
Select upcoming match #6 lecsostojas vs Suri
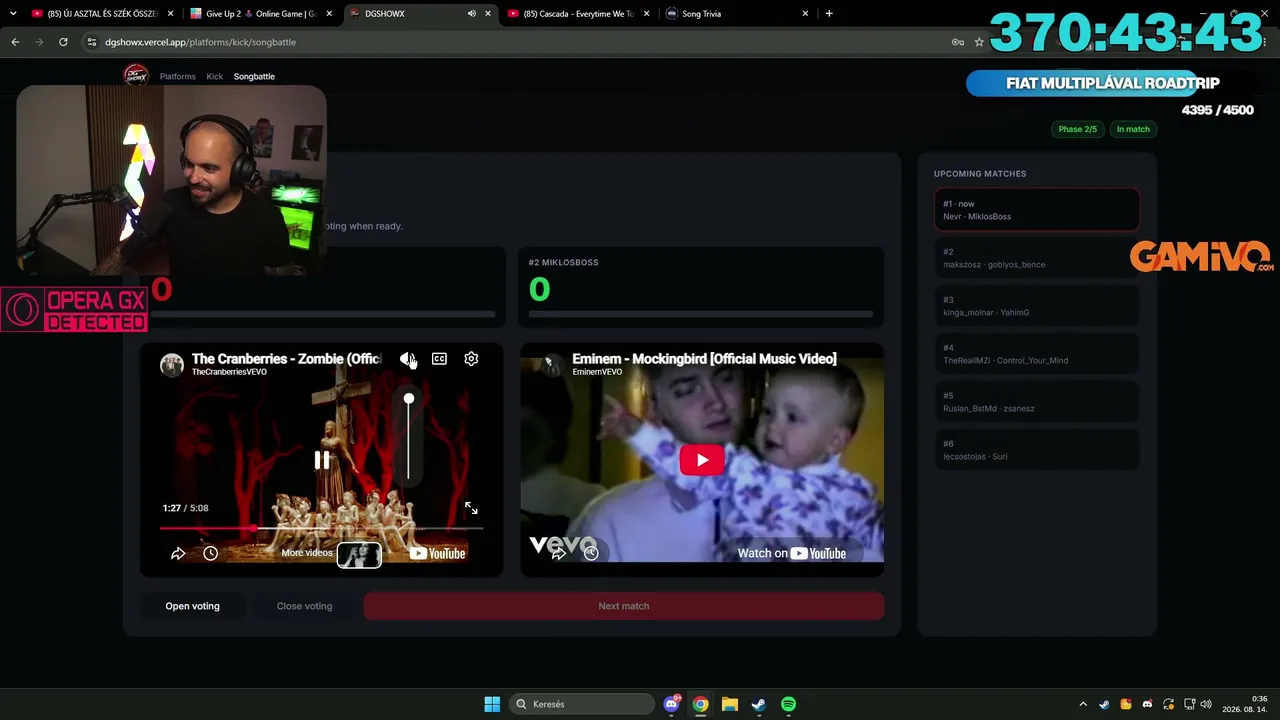coord(1037,450)
